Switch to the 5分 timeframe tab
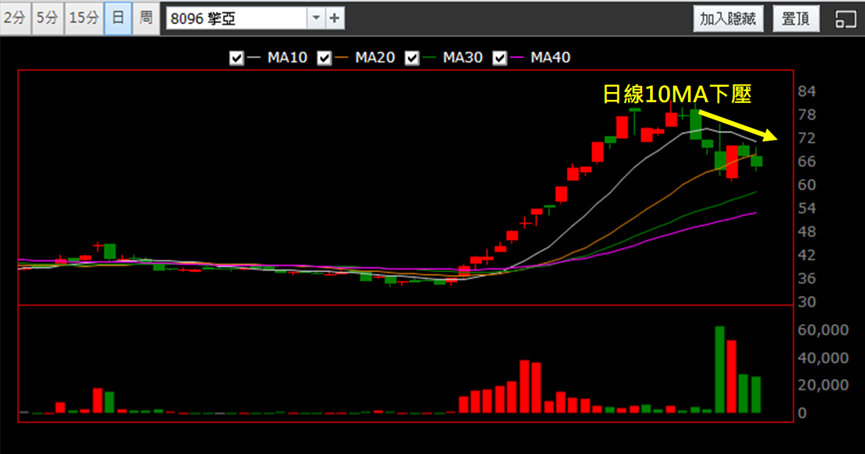The height and width of the screenshot is (454, 865). coord(48,18)
